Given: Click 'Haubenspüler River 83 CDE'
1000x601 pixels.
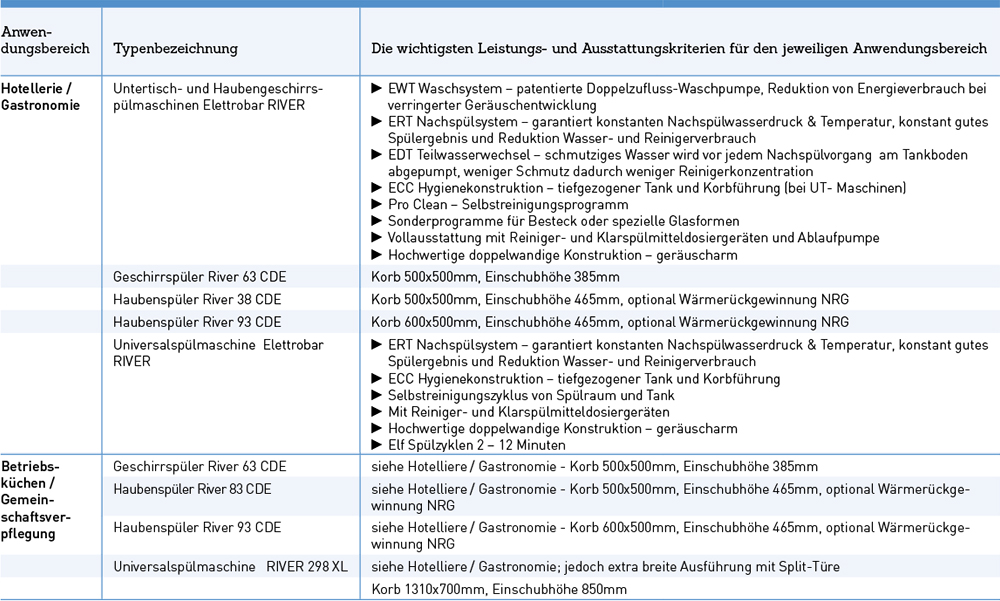Looking at the screenshot, I should point(192,489).
